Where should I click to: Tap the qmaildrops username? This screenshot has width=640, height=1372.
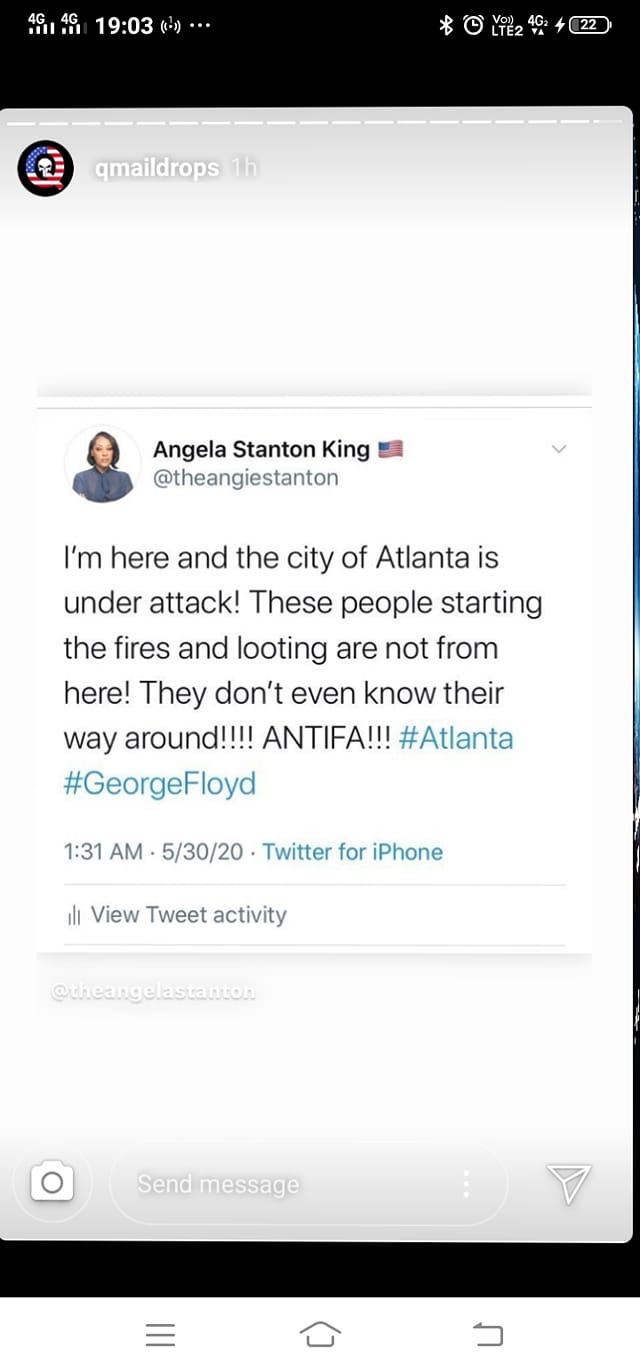156,169
